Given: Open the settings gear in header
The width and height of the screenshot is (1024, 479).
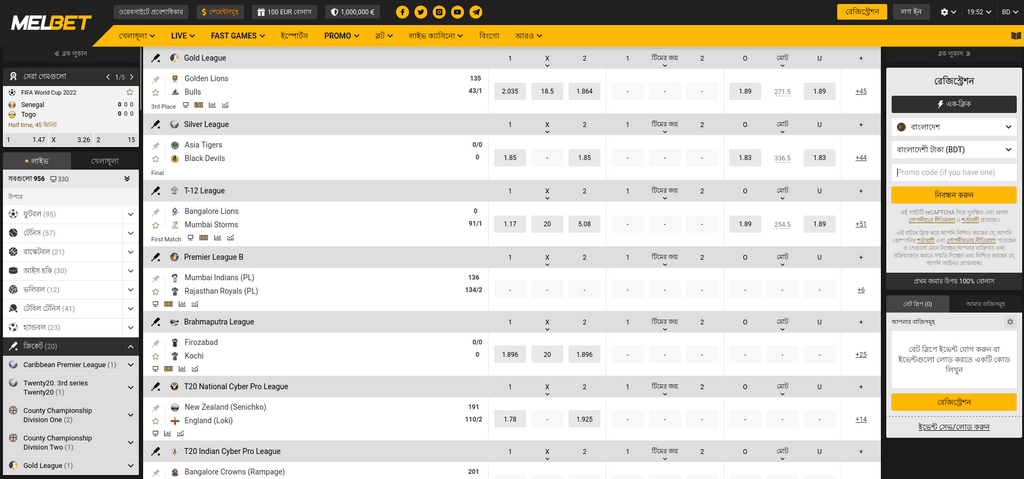Looking at the screenshot, I should click(x=948, y=12).
